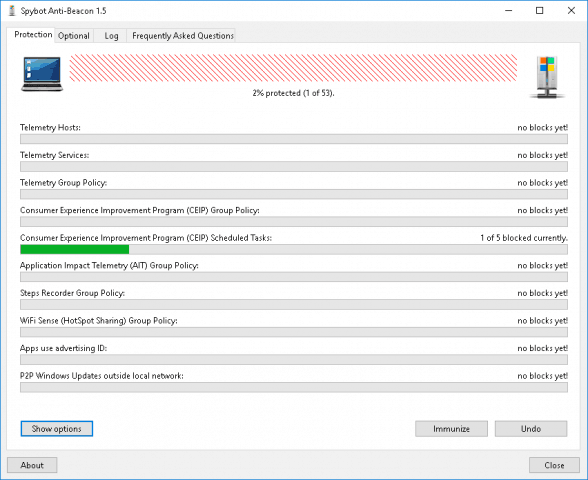Click the Show options button
The image size is (588, 480).
(x=57, y=429)
